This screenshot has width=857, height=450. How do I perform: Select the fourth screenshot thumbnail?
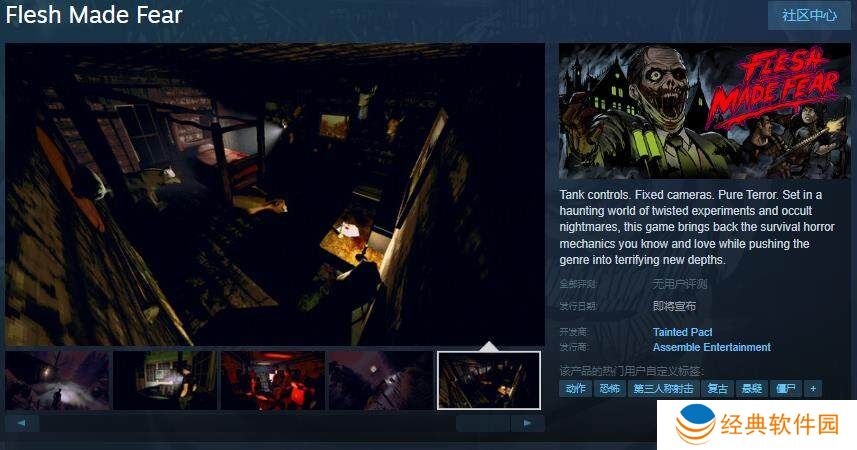[381, 380]
